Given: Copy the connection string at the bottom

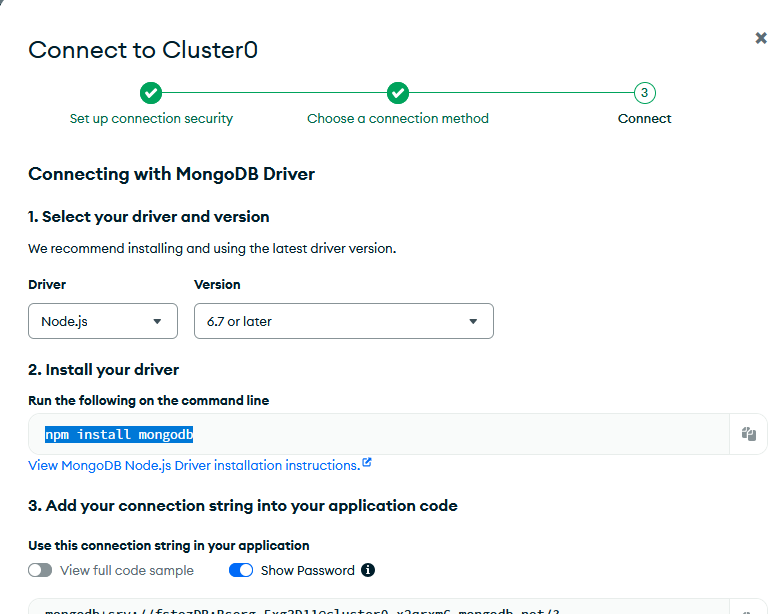Looking at the screenshot, I should tap(748, 608).
